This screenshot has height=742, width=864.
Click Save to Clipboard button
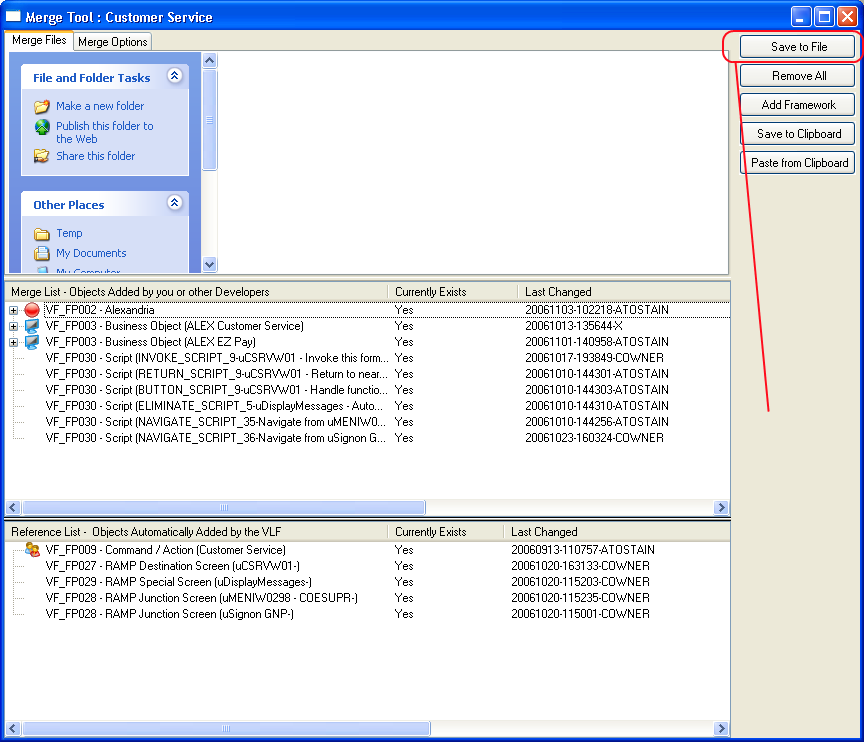click(x=797, y=134)
